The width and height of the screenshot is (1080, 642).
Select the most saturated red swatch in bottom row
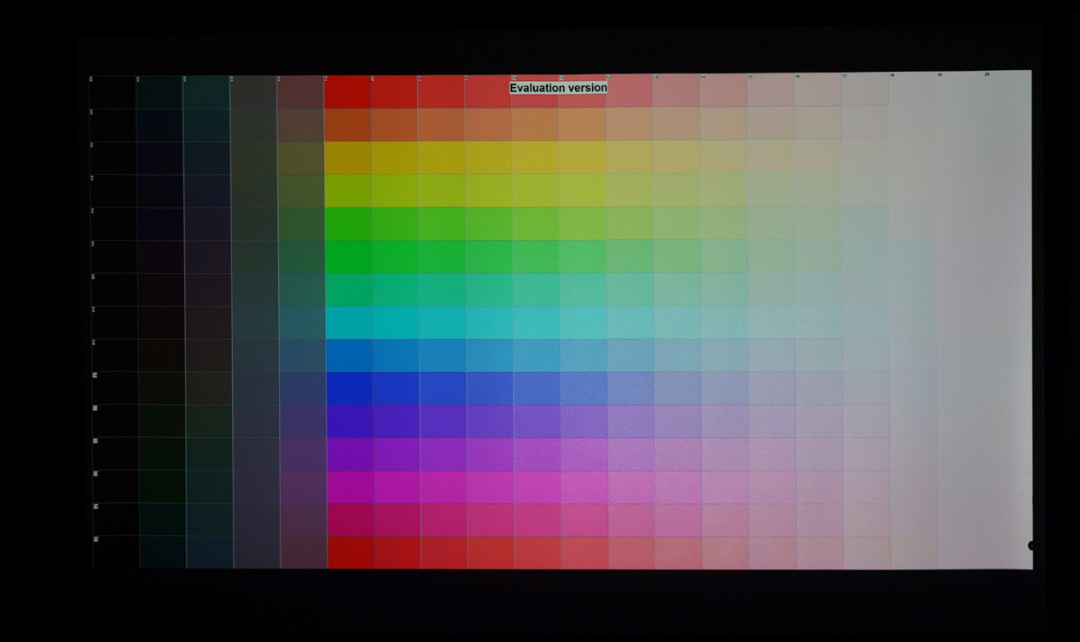349,552
